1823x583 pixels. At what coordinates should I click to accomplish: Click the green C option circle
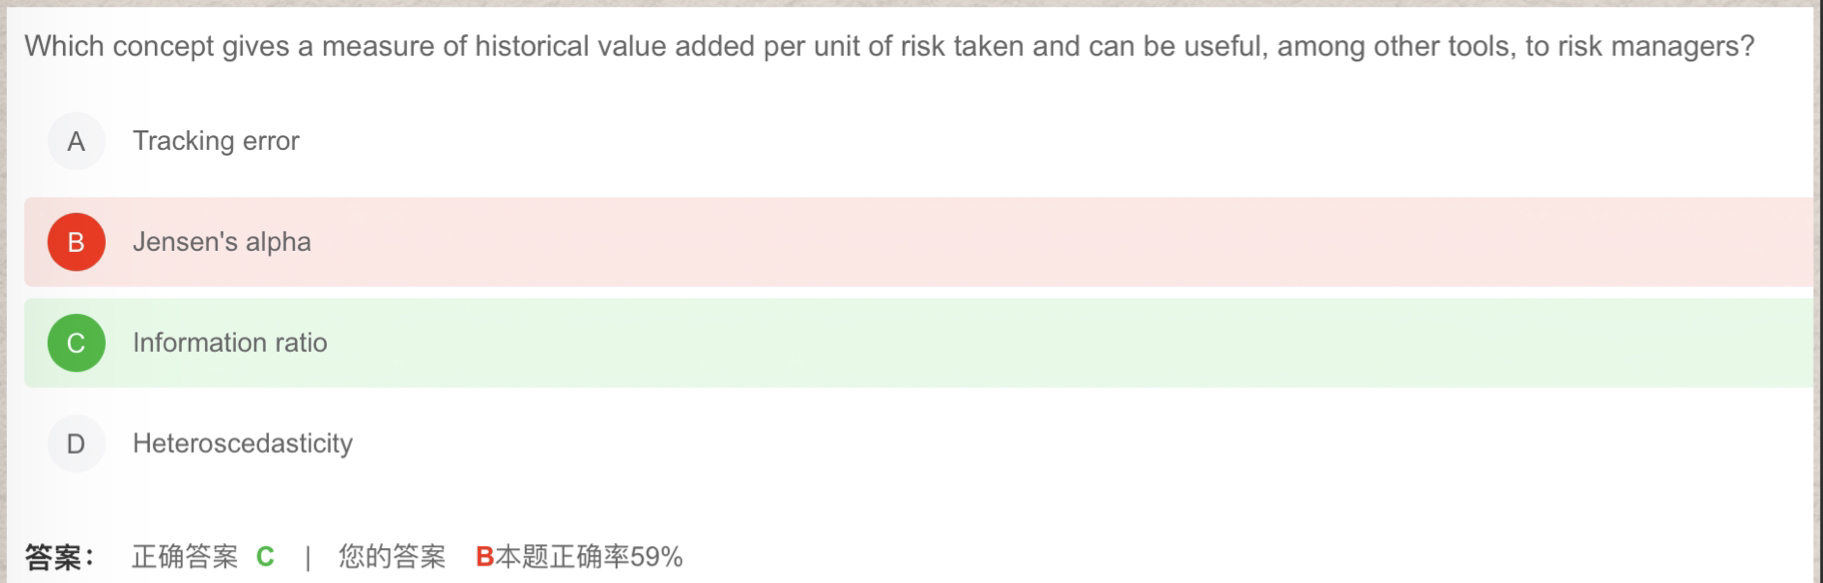pos(76,343)
